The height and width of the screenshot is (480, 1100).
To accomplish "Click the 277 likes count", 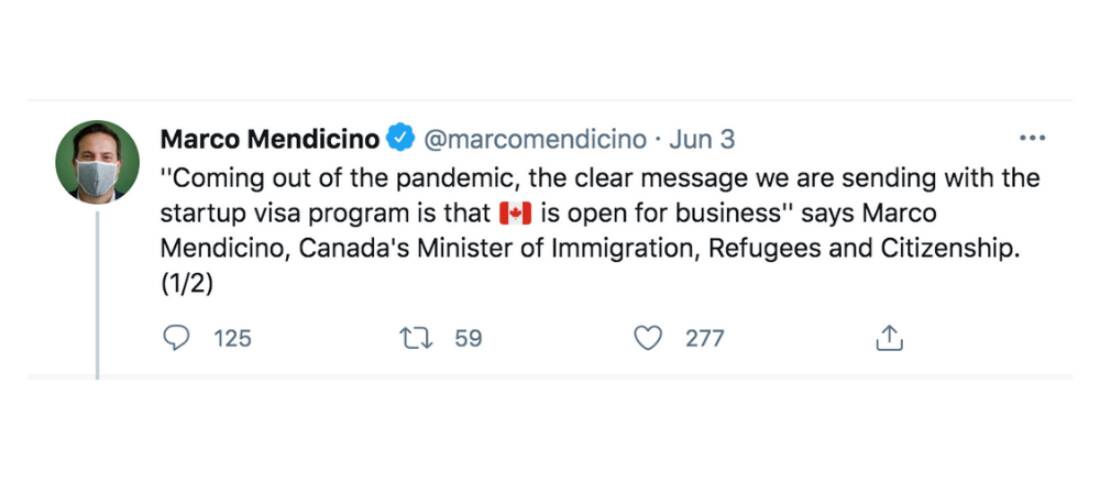I will pos(704,339).
